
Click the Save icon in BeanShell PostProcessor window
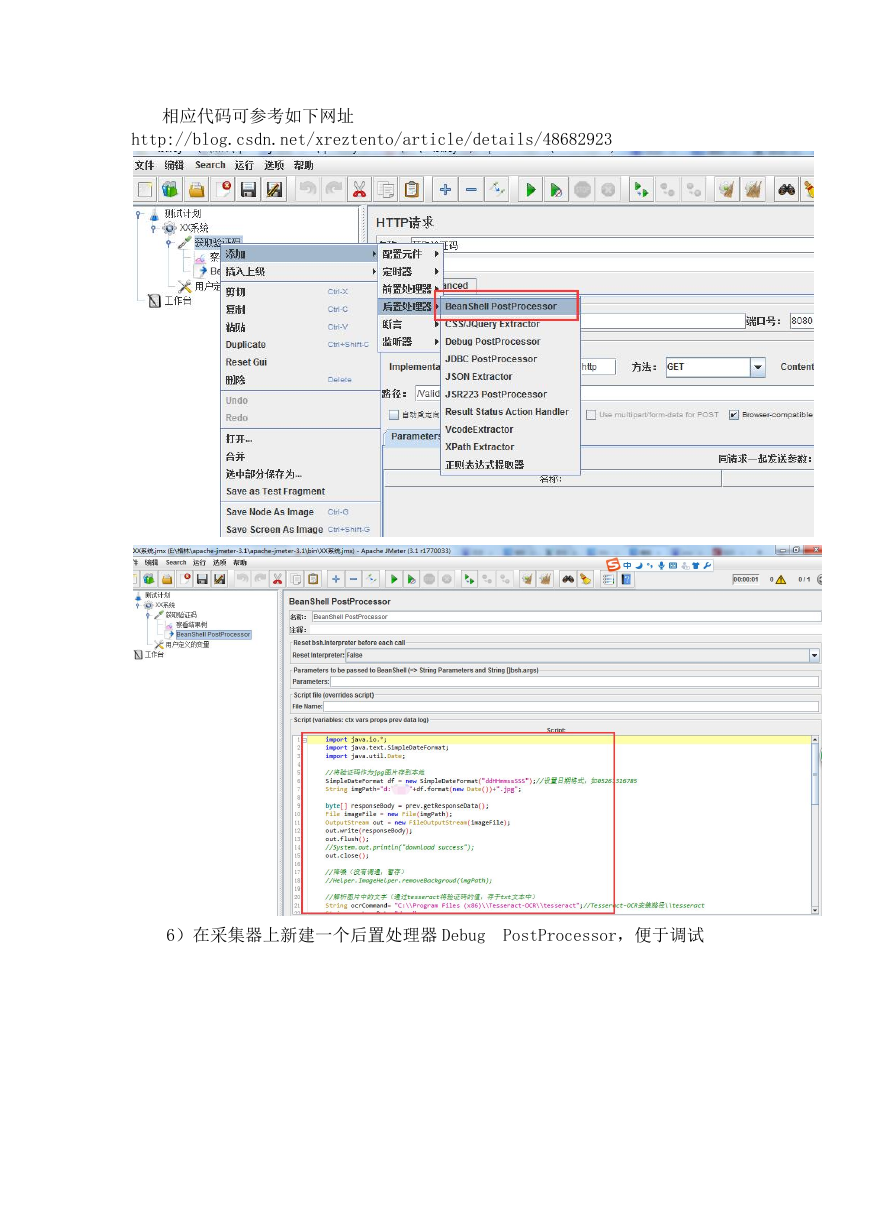(202, 578)
